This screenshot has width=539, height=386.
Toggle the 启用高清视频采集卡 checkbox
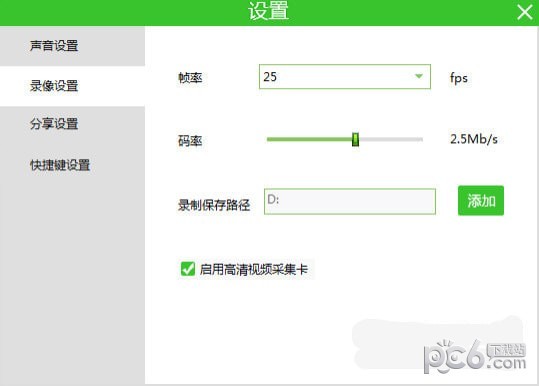(x=188, y=269)
